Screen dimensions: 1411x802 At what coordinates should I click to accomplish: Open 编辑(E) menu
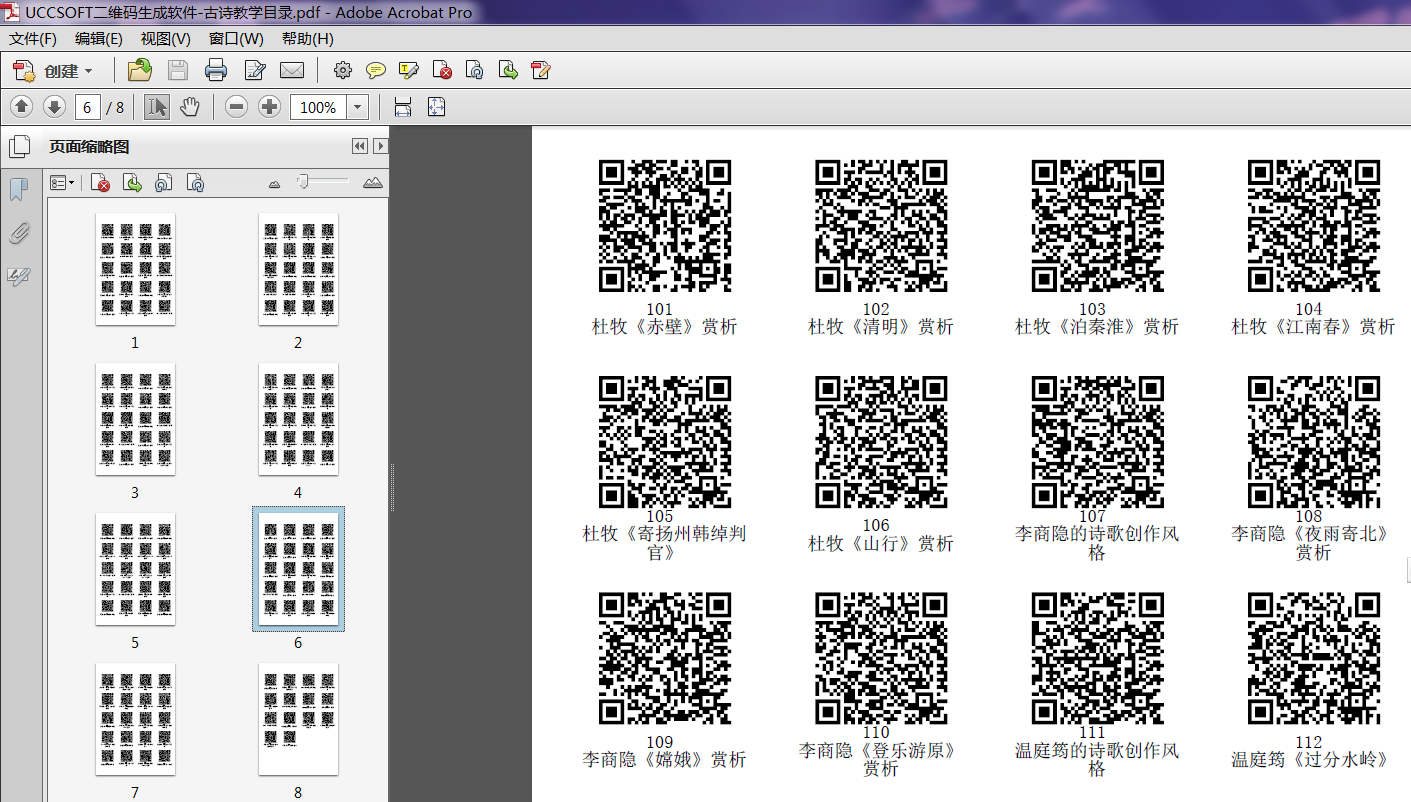point(99,39)
